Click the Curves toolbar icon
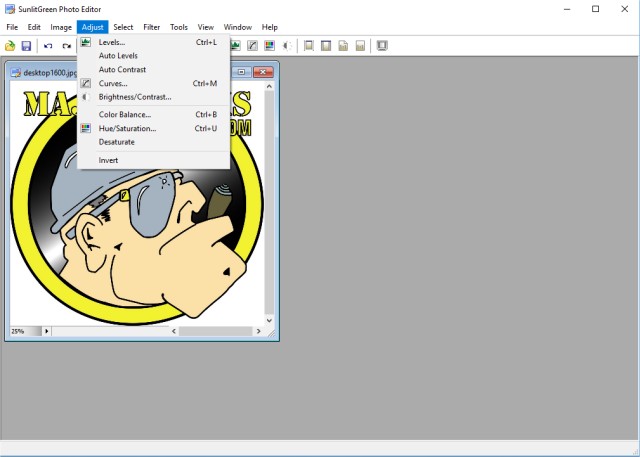 [x=253, y=46]
